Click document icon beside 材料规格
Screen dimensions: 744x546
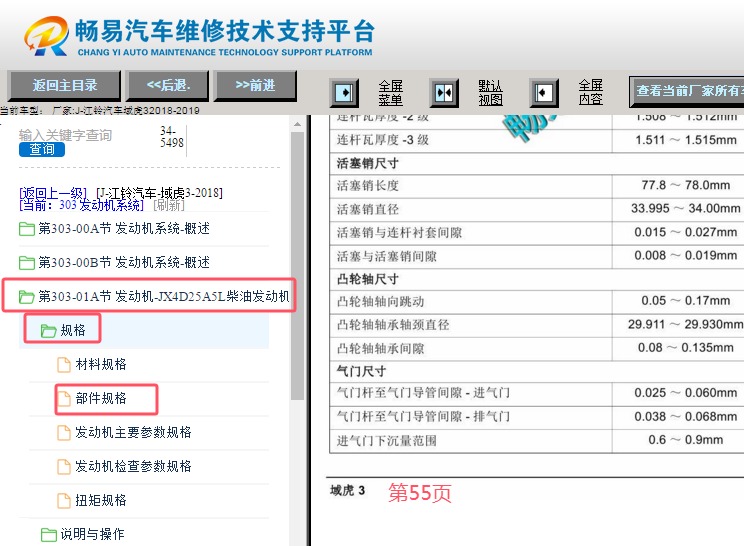pyautogui.click(x=65, y=365)
